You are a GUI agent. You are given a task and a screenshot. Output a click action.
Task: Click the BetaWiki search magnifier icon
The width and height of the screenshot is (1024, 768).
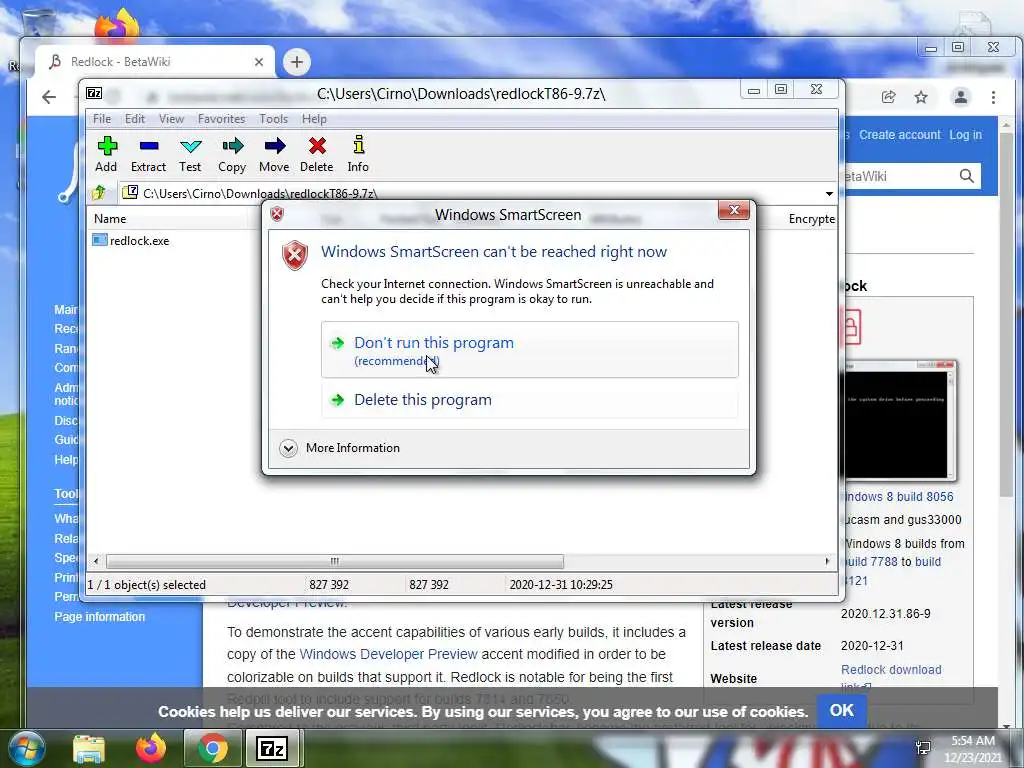click(967, 176)
